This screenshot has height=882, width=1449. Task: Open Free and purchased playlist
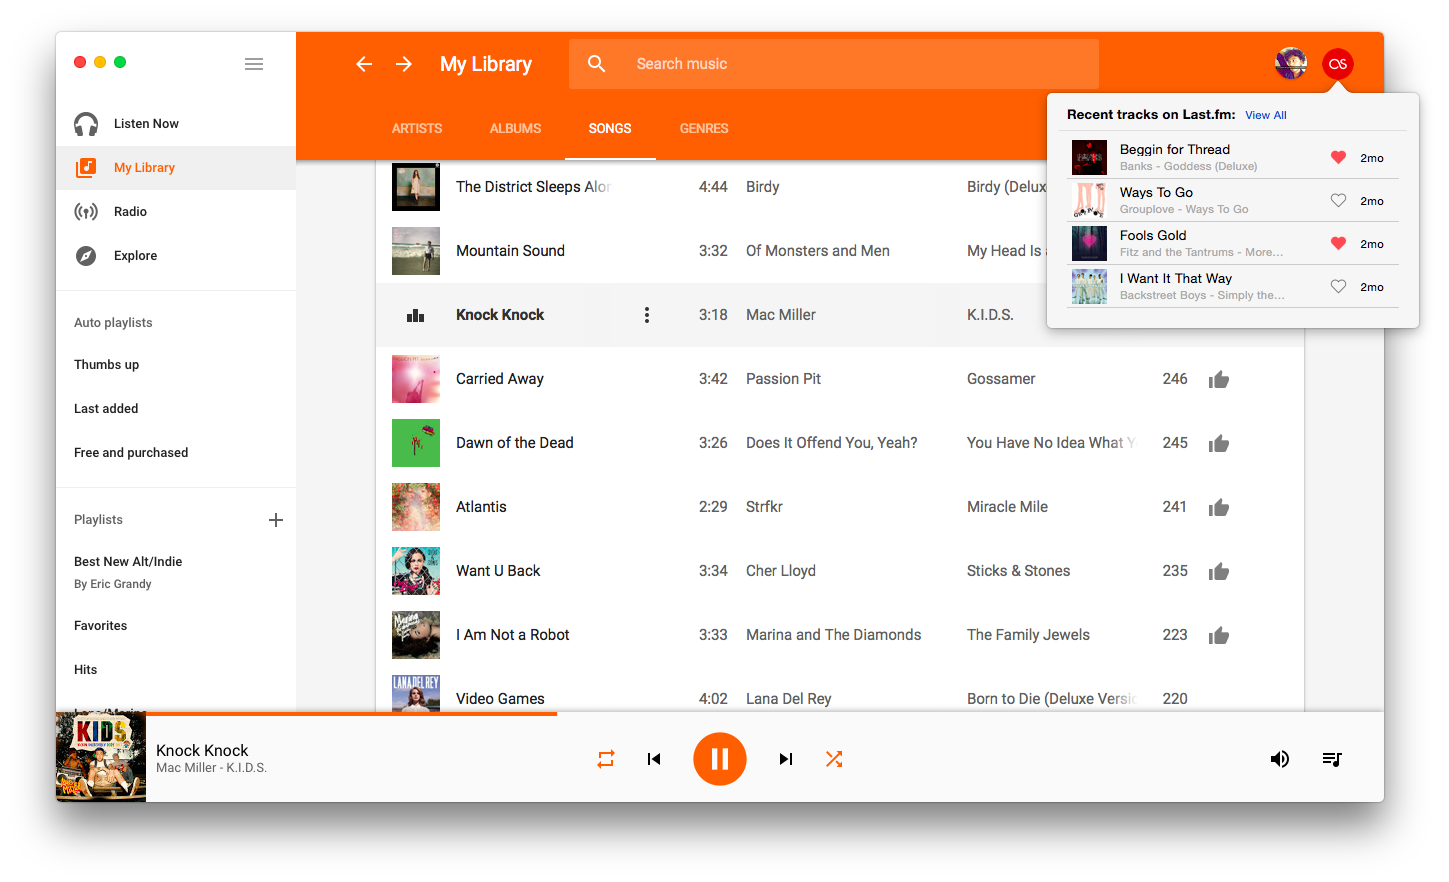[131, 453]
